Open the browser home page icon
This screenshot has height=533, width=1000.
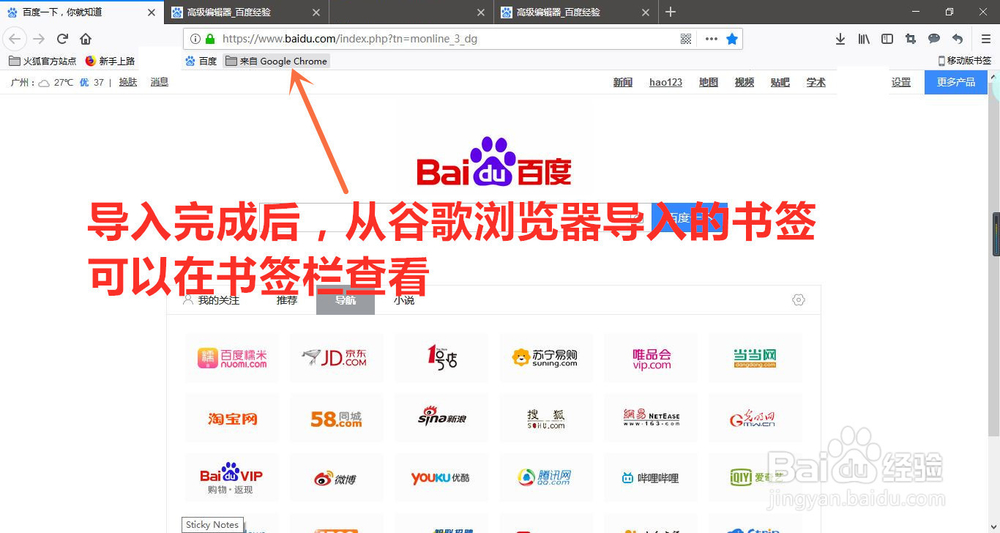[85, 39]
